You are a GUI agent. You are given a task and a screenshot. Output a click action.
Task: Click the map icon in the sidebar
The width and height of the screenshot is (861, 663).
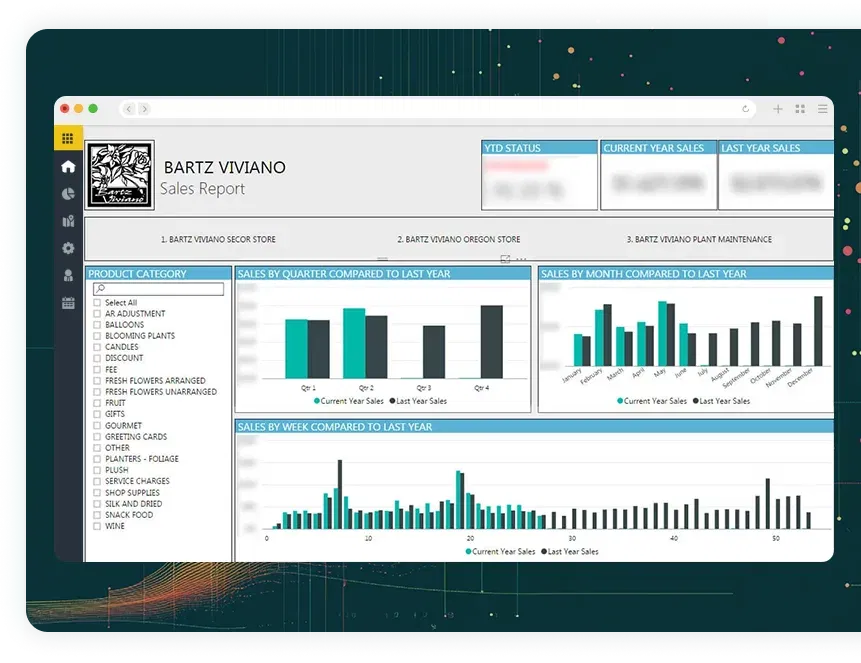point(68,221)
